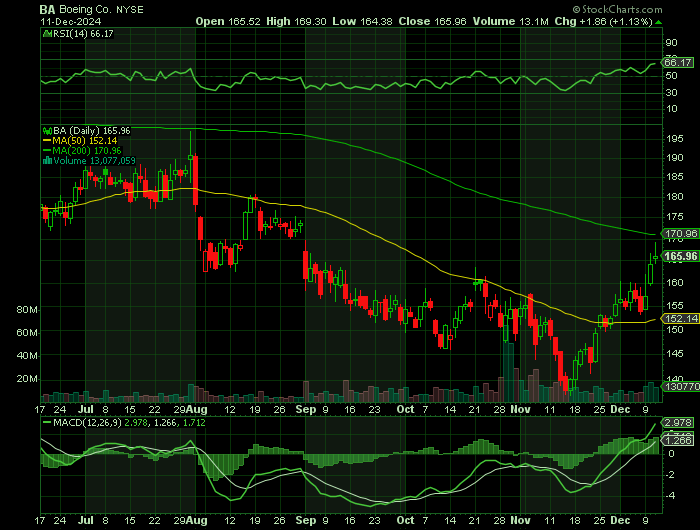This screenshot has width=700, height=530.
Task: Click candlestick icon before BA (Daily)
Action: click(x=47, y=131)
